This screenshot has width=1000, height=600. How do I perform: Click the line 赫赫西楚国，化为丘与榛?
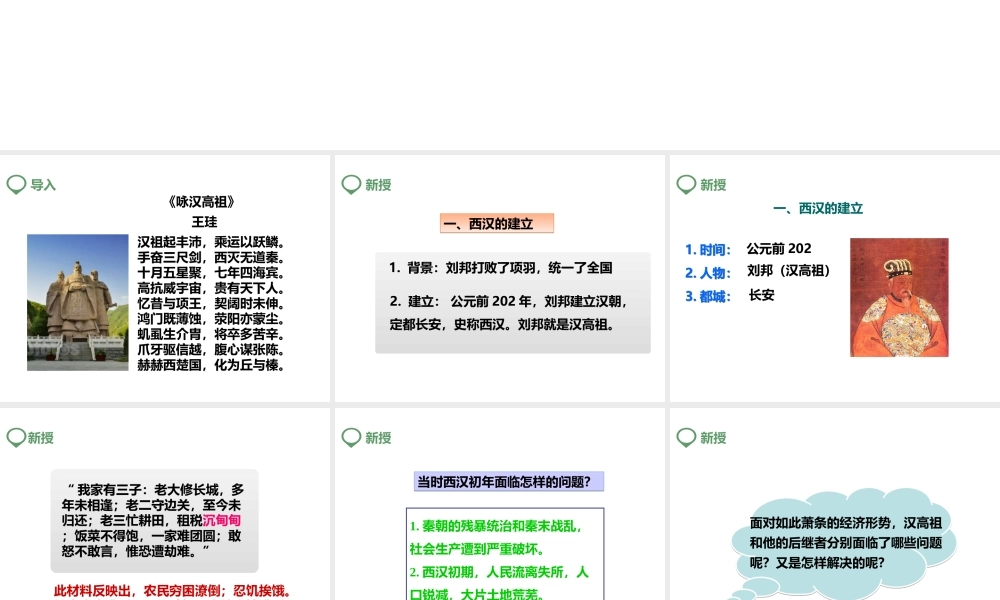214,365
